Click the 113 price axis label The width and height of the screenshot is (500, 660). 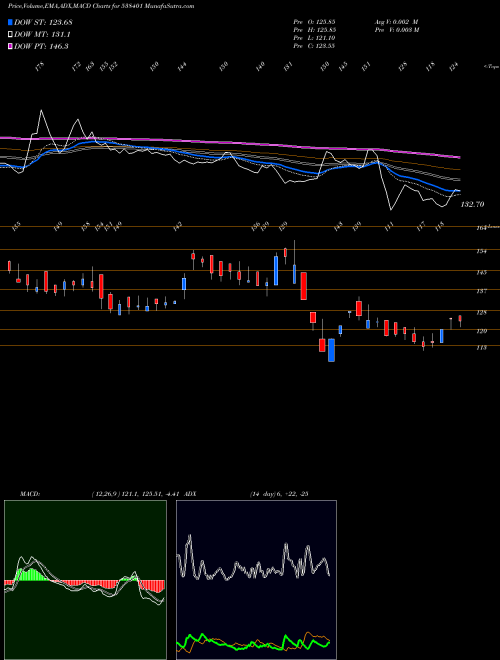(x=481, y=348)
